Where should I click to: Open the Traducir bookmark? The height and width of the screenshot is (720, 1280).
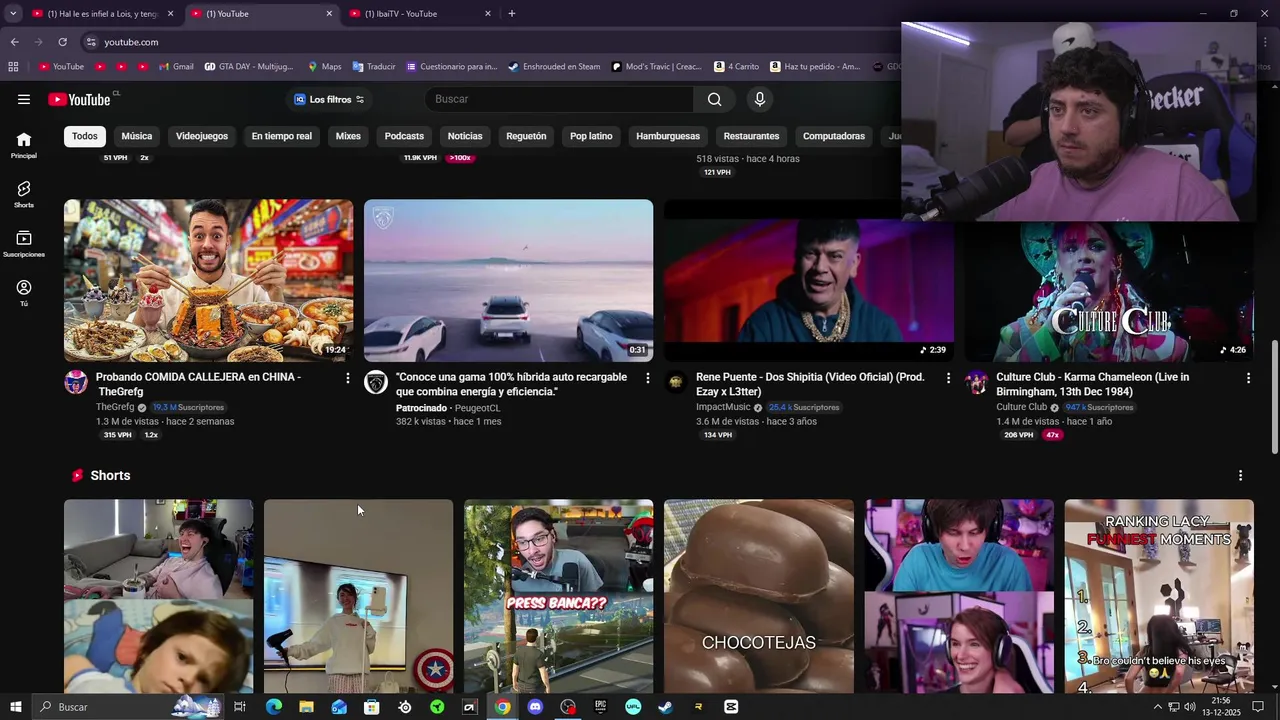coord(374,67)
